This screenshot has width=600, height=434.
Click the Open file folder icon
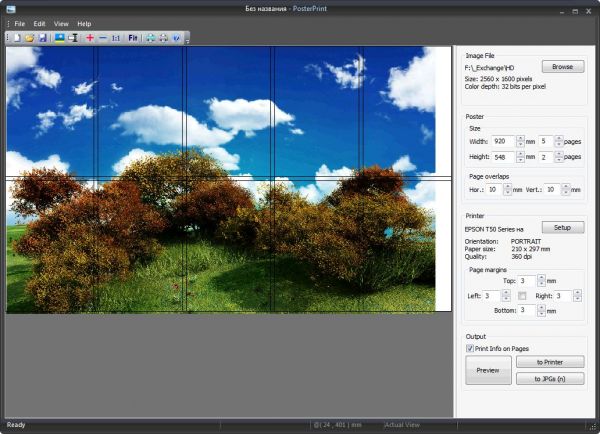point(29,37)
